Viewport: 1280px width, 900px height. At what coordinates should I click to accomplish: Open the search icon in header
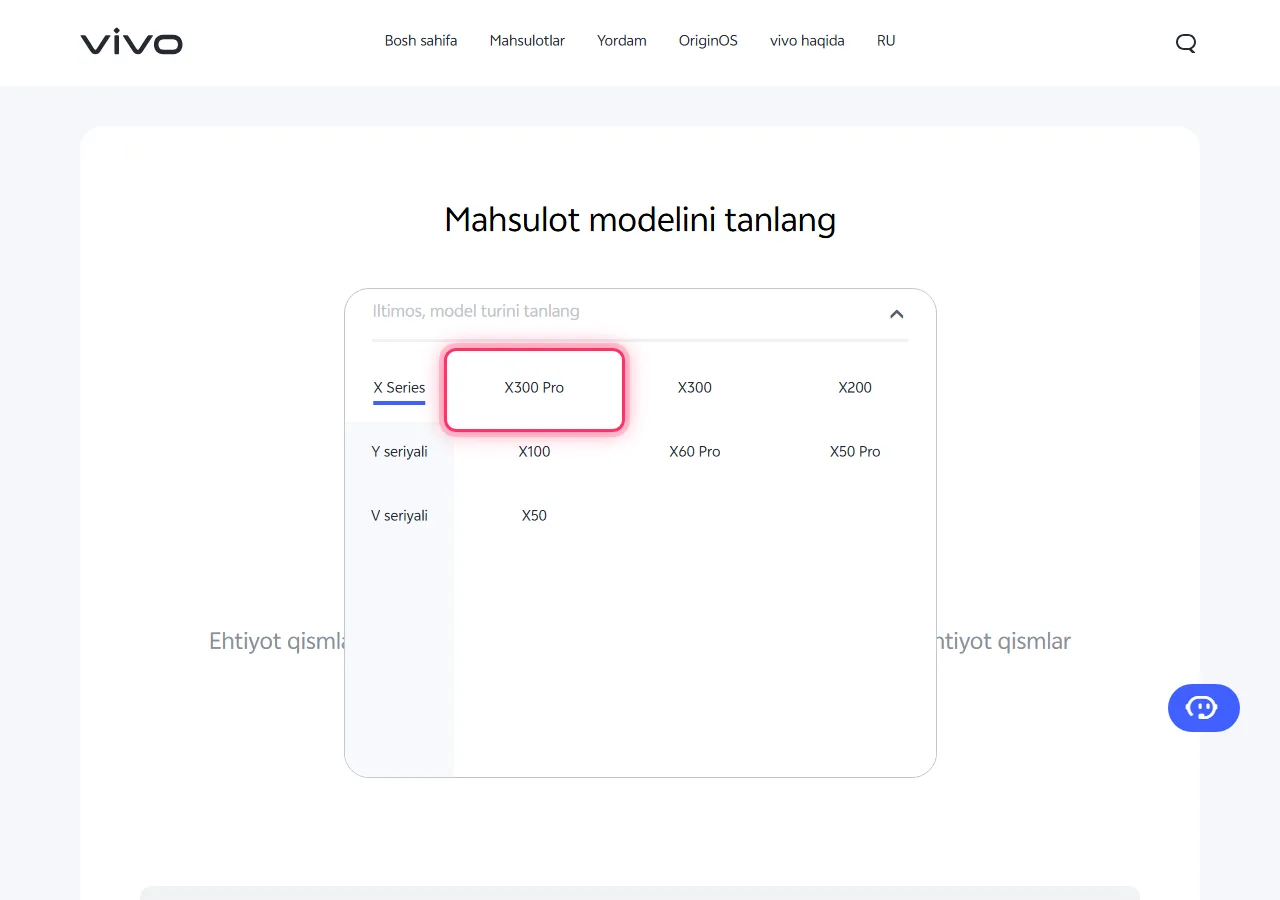tap(1186, 42)
